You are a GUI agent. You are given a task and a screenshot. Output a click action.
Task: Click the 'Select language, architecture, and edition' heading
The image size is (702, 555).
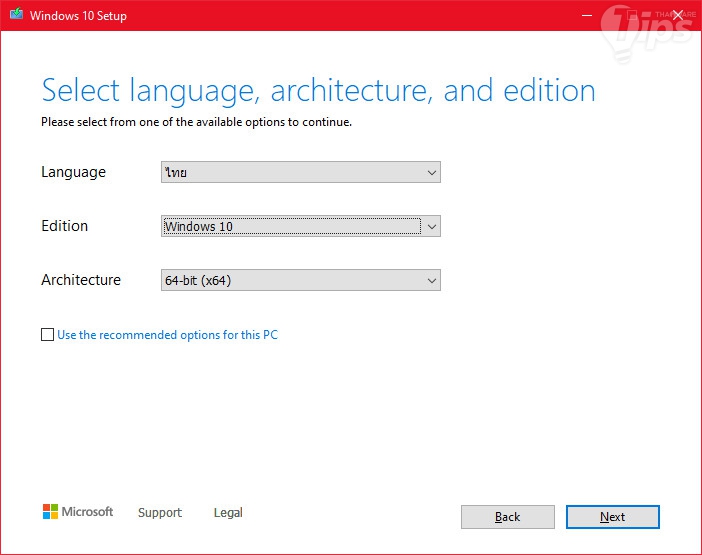click(318, 91)
